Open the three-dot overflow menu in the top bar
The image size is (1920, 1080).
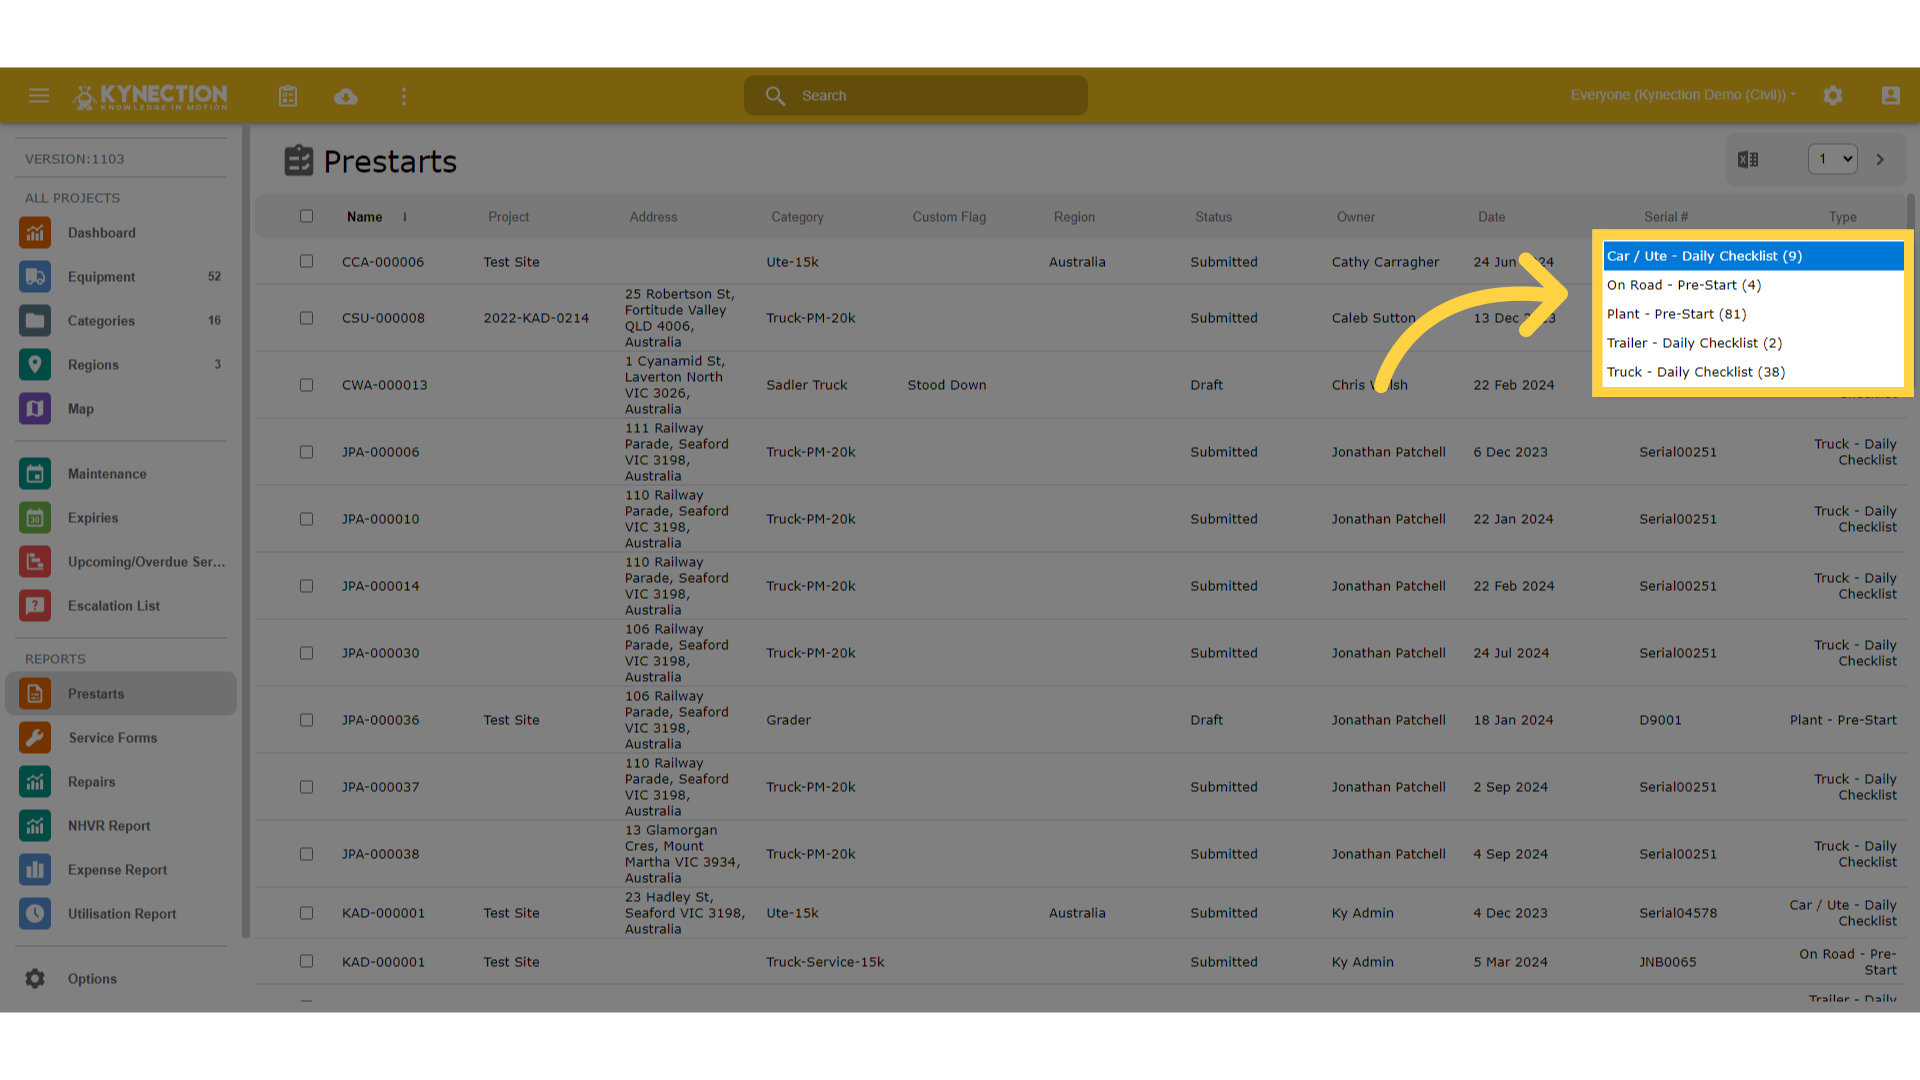(404, 95)
